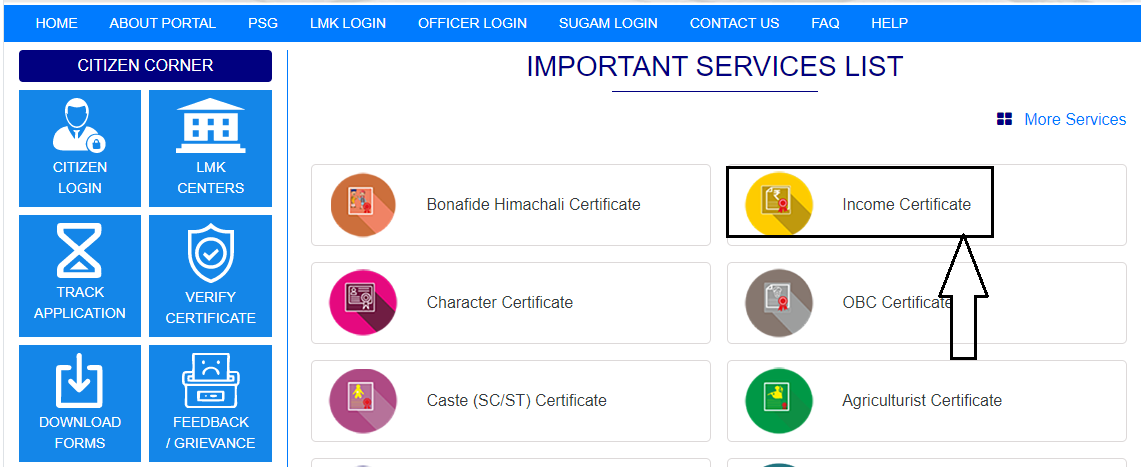The image size is (1141, 467).
Task: Click the LMK CENTERS label text
Action: coord(210,177)
